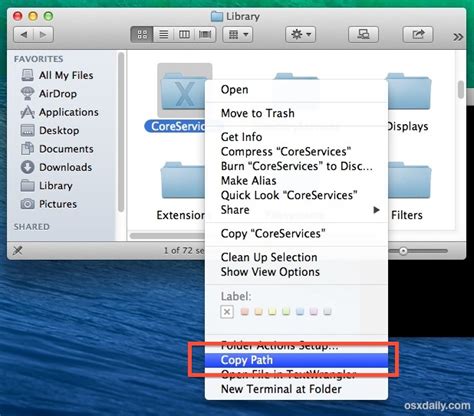Remove label with the X swatch
Screen dimensions: 474x416
[227, 312]
